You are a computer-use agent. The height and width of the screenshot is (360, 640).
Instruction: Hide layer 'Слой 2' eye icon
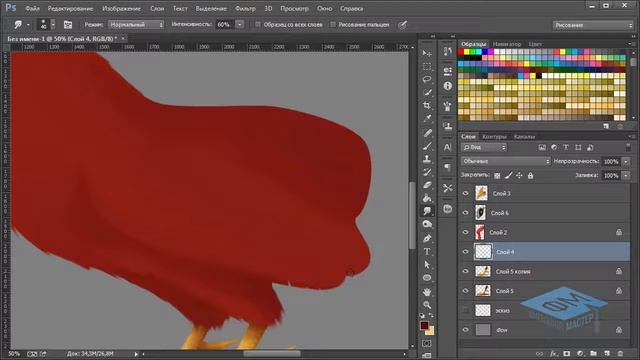pyautogui.click(x=465, y=232)
